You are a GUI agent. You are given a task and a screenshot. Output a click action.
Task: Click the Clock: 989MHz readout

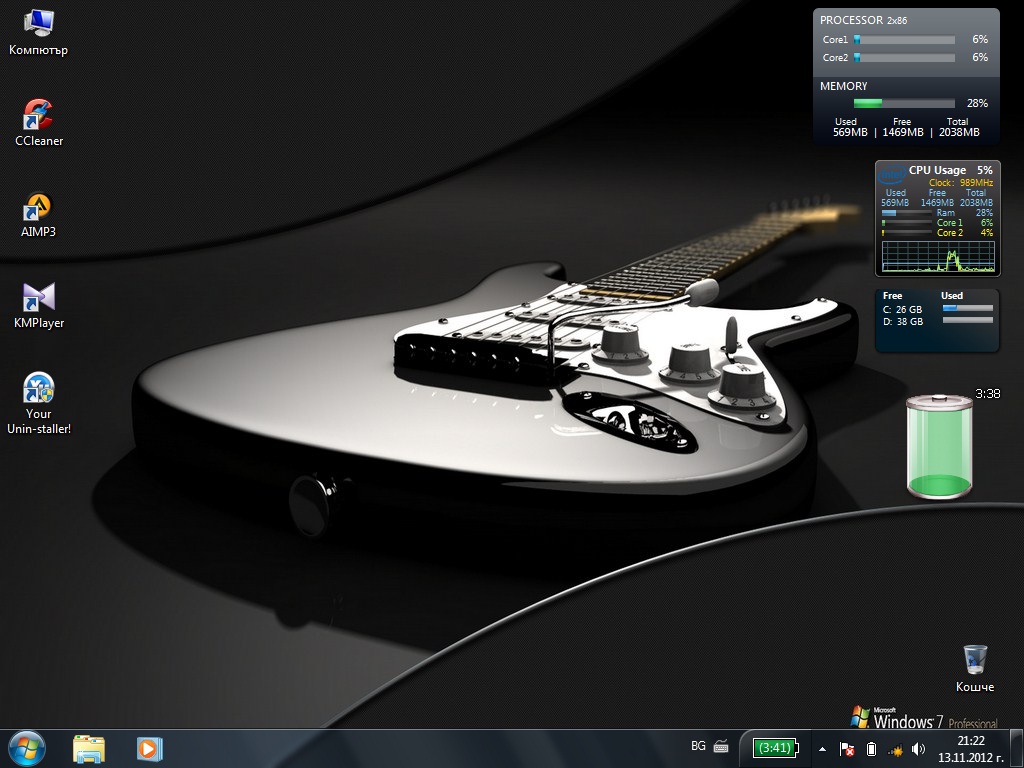961,183
